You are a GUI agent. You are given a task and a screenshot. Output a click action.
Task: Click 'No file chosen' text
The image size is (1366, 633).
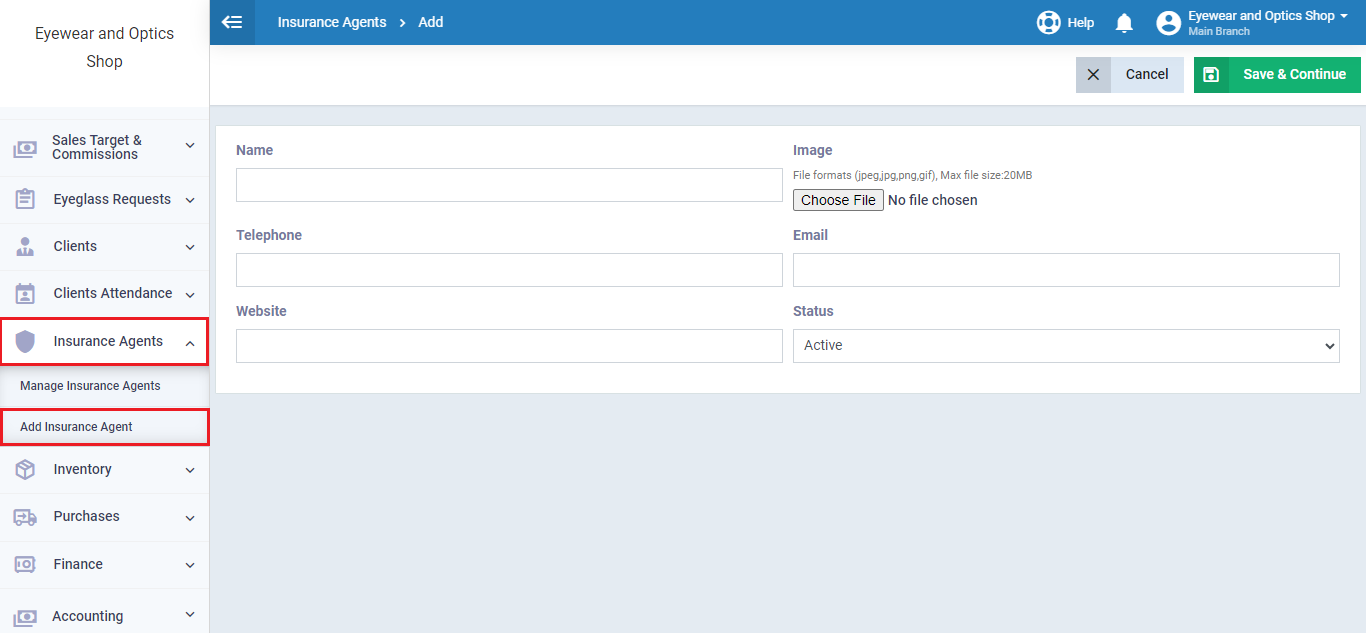pos(933,200)
